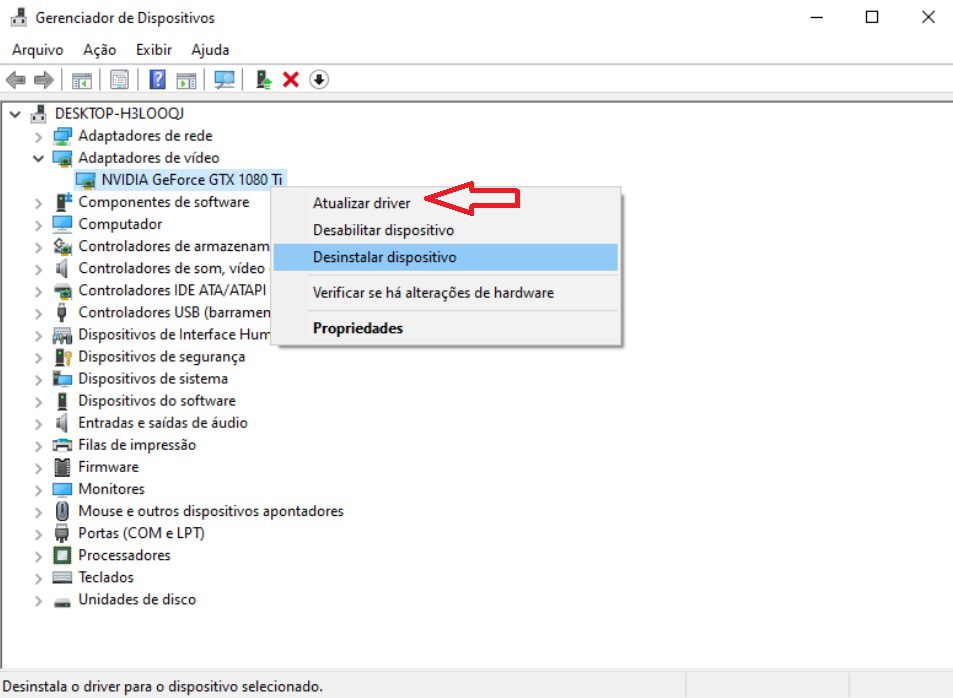Image resolution: width=953 pixels, height=698 pixels.
Task: Click the red X uninstall device toolbar icon
Action: (291, 80)
